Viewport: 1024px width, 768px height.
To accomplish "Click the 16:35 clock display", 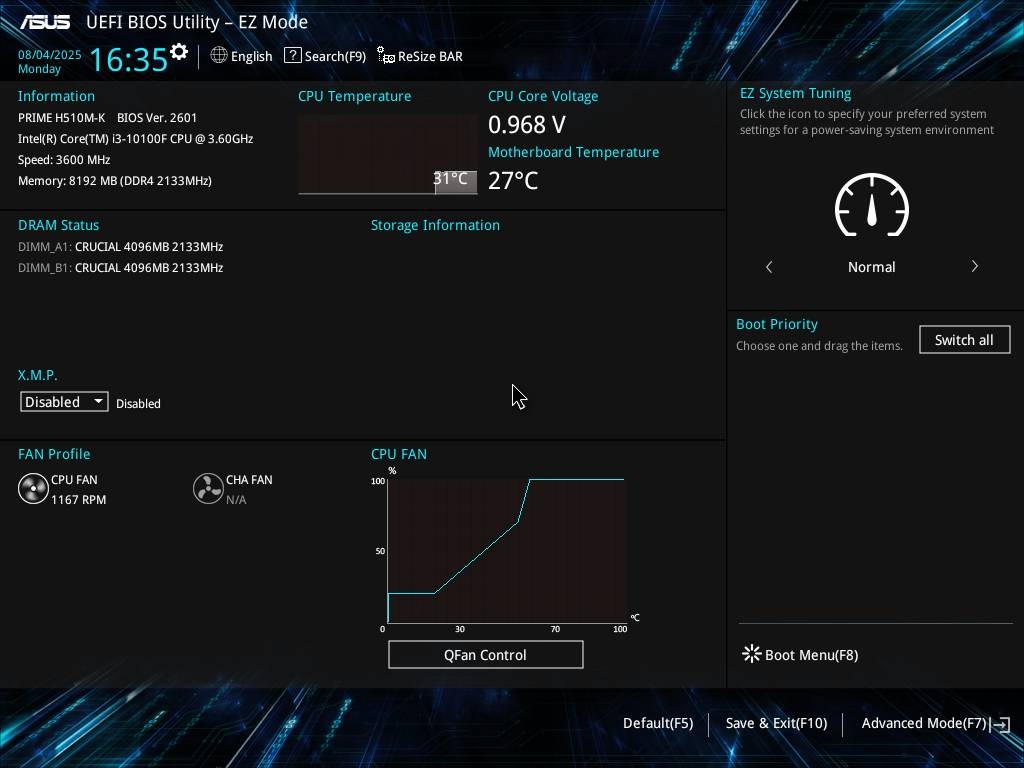I will point(129,59).
